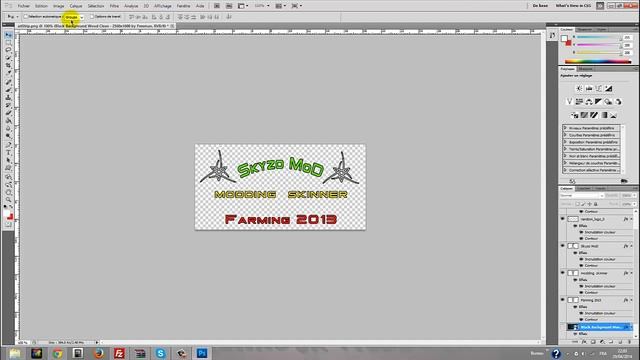640x360 pixels.
Task: Add a layer mask button
Action: [593, 342]
